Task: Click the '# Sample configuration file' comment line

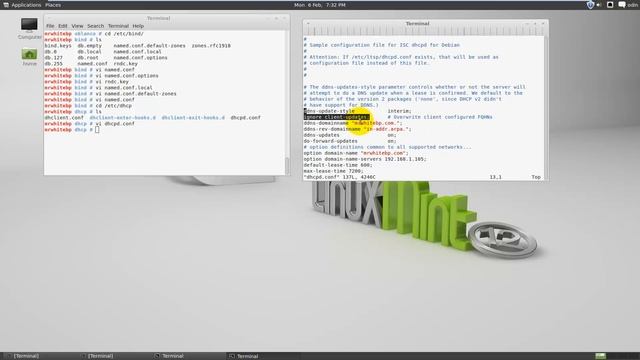Action: point(382,45)
